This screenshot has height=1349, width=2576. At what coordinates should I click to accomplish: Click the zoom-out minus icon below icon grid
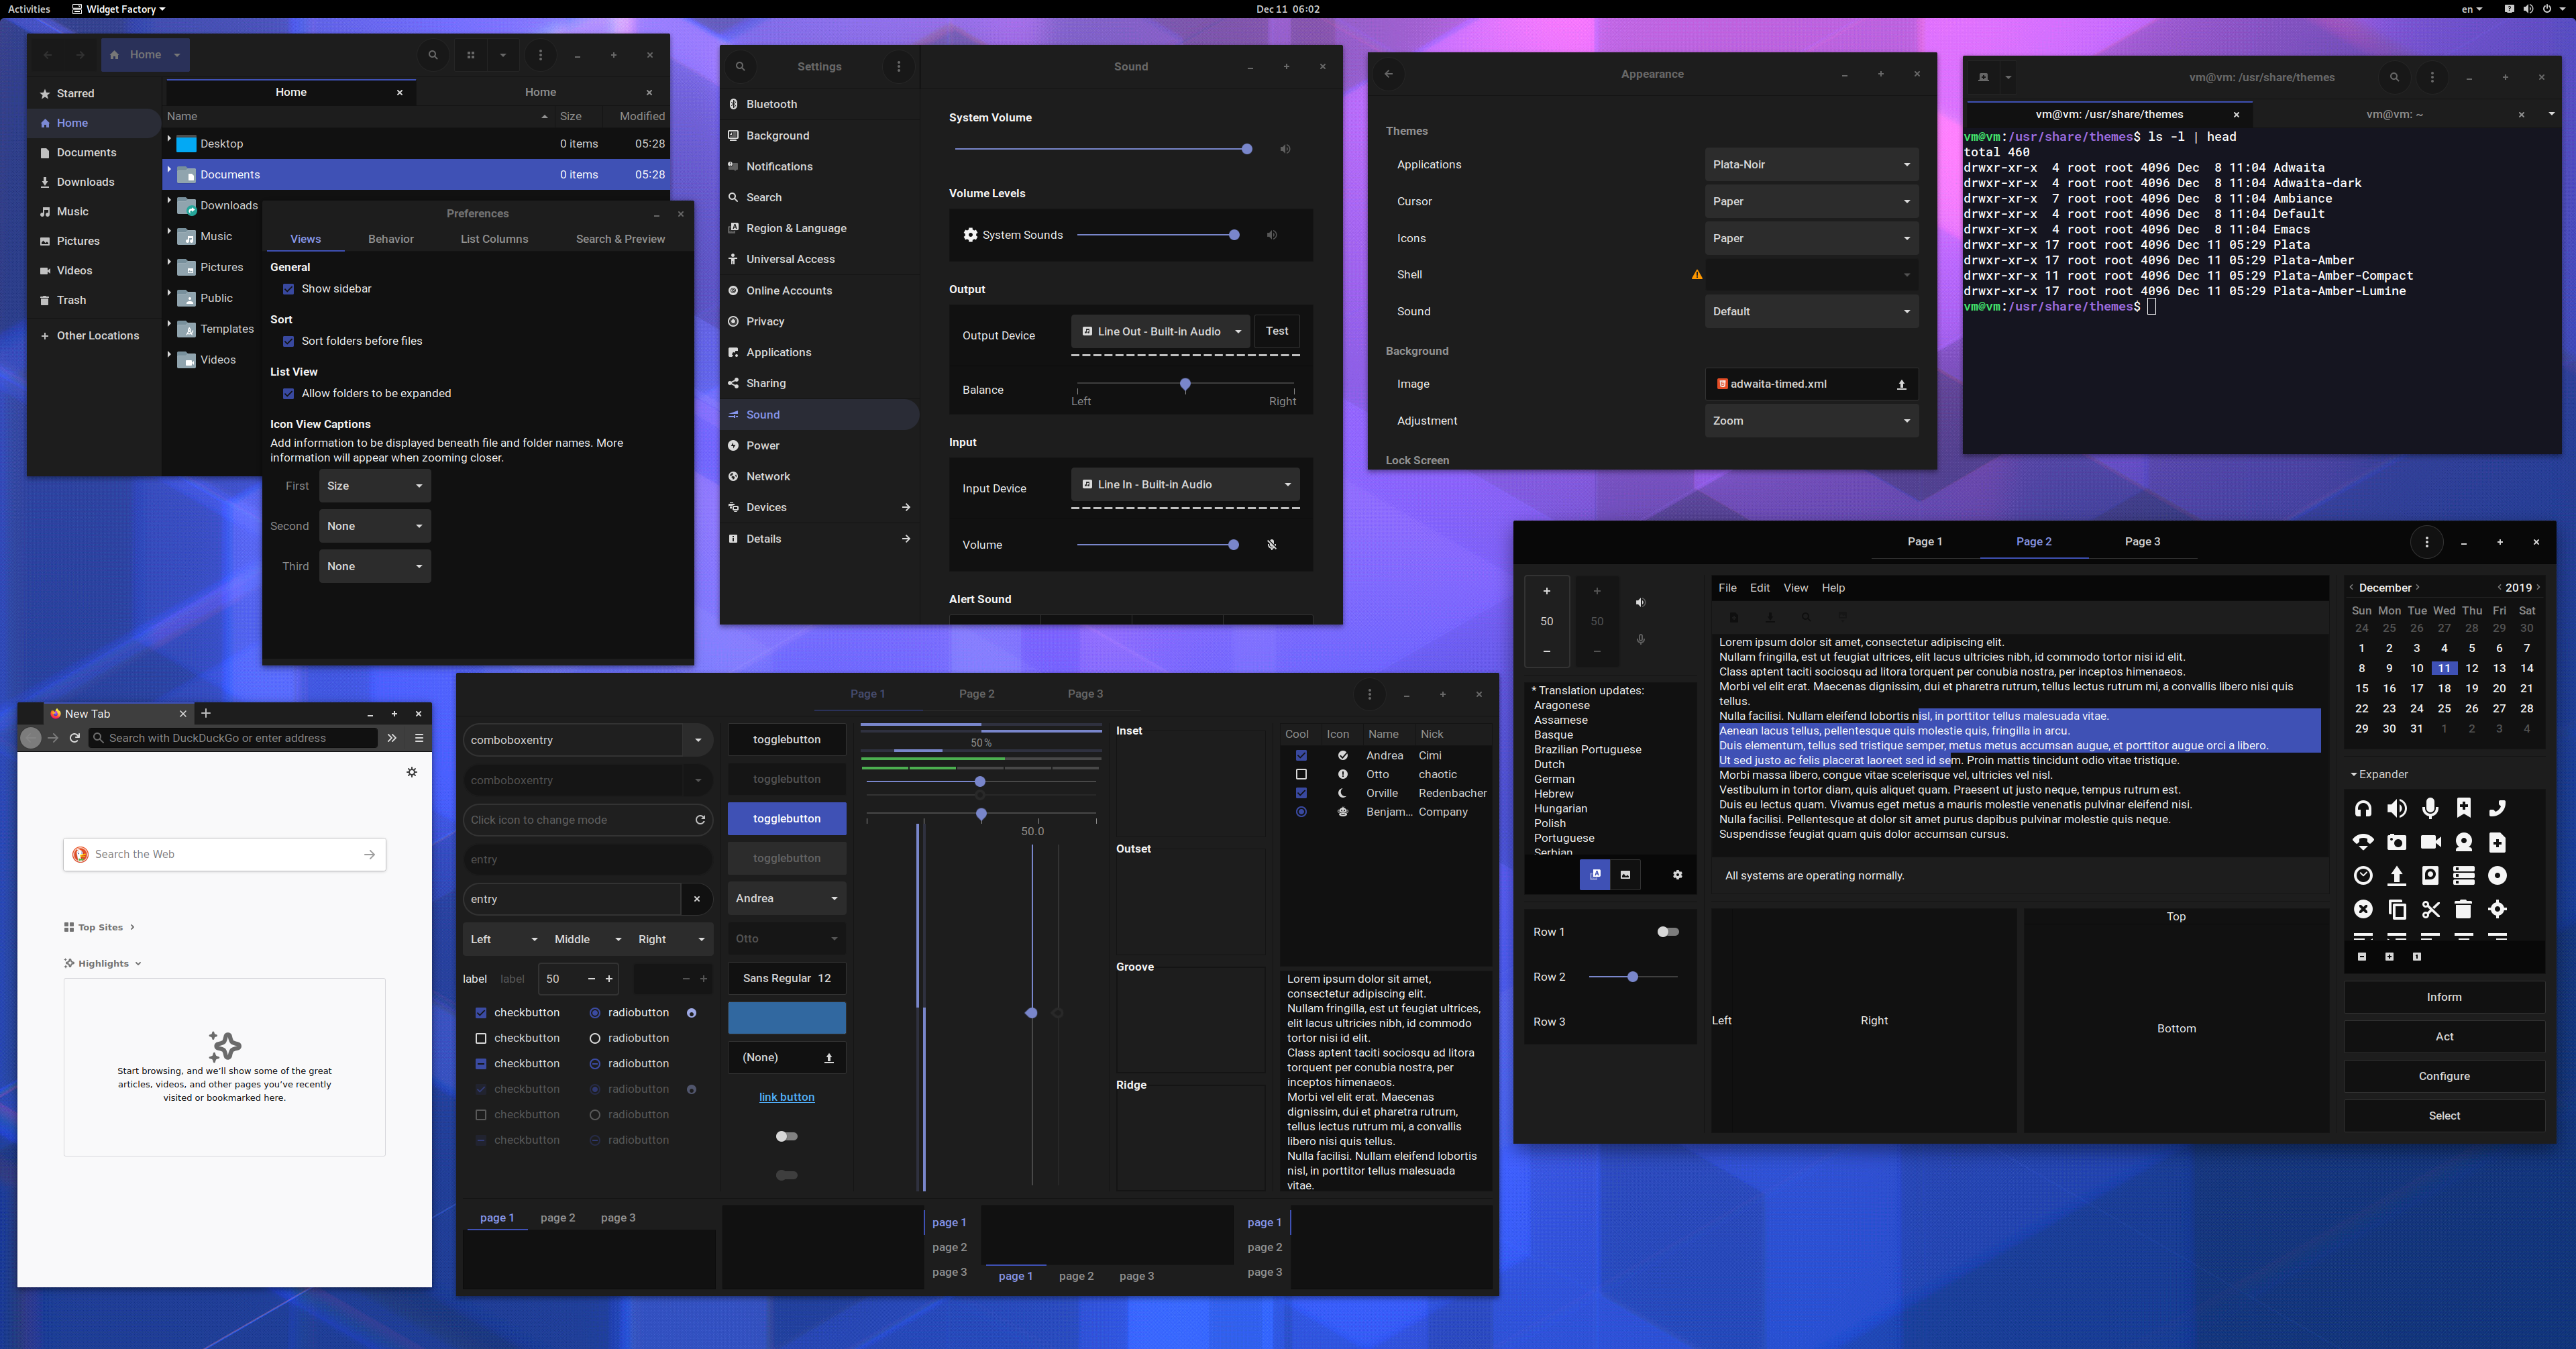point(2362,957)
